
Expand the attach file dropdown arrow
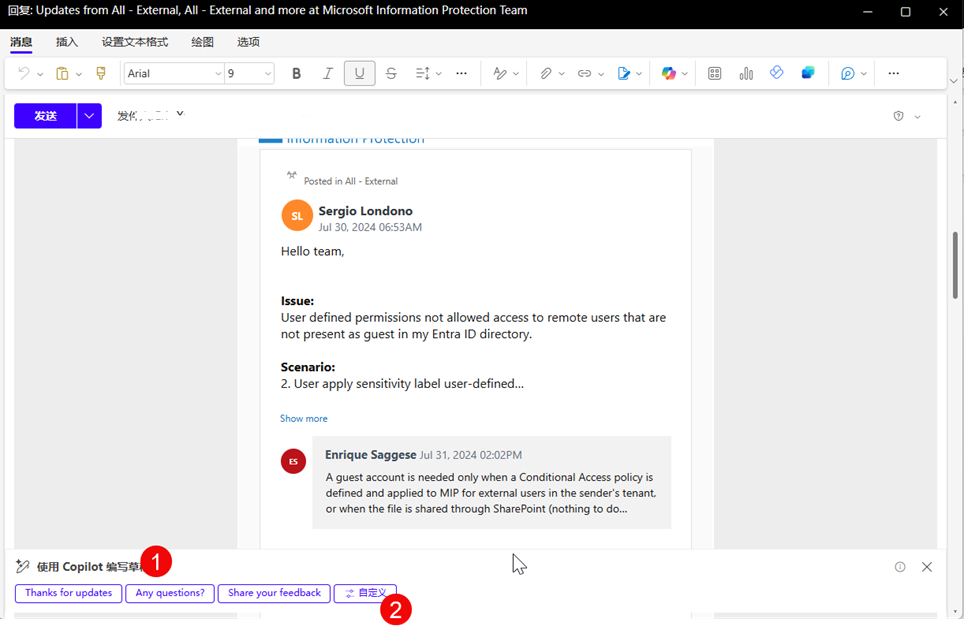click(561, 74)
